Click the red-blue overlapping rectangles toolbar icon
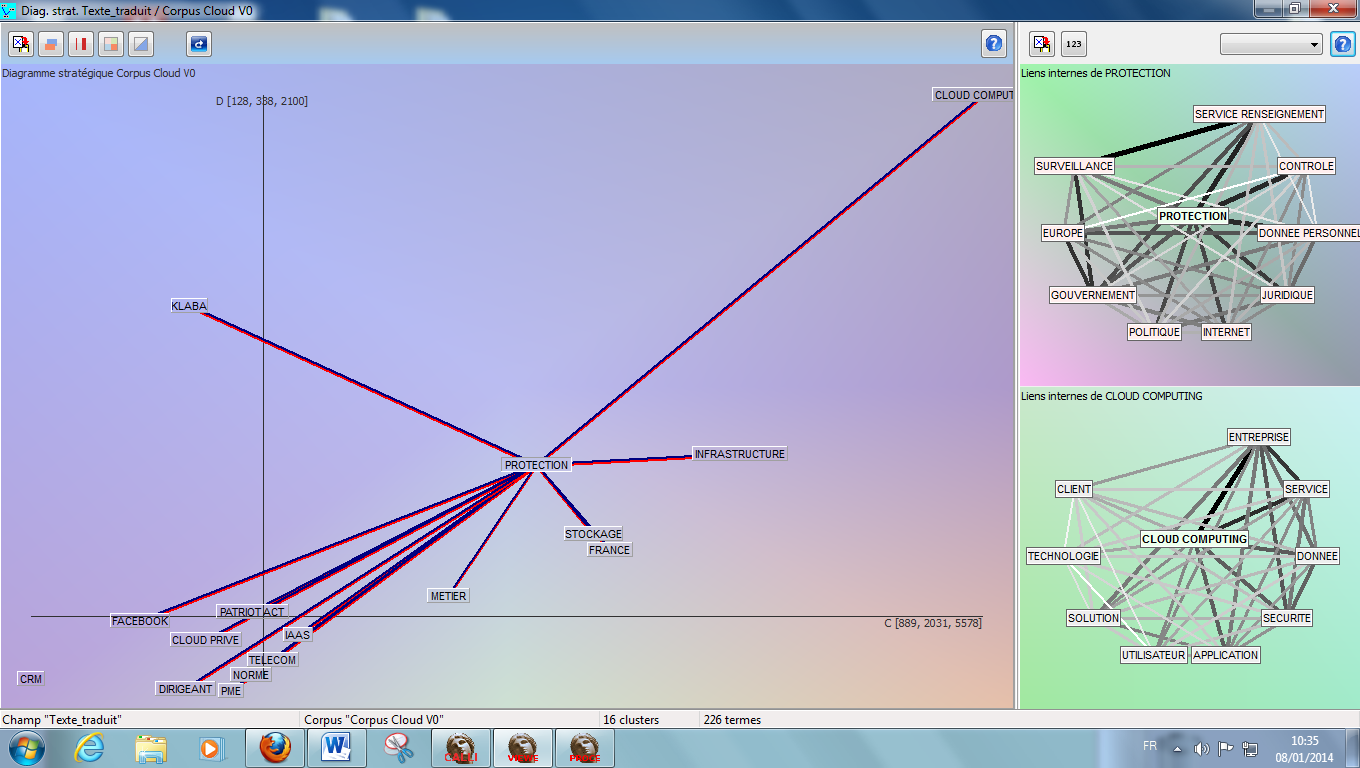The width and height of the screenshot is (1360, 768). [x=51, y=44]
